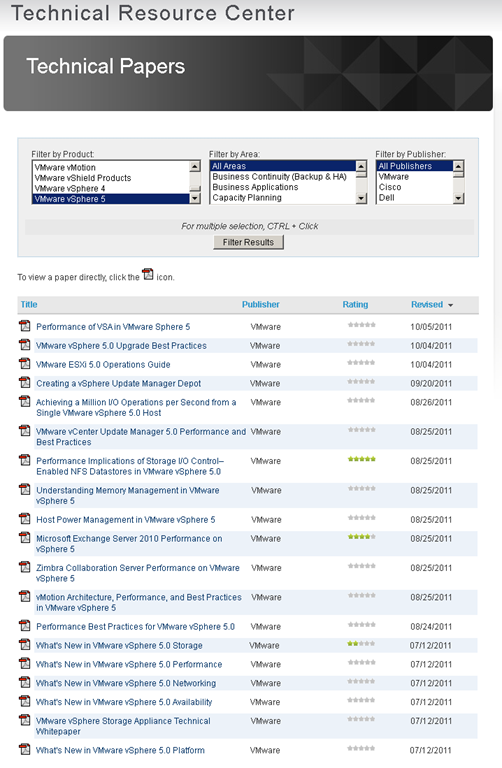This screenshot has height=768, width=502.
Task: Open PDF icon for ESXi 5.0 Operations Guide
Action: tap(24, 364)
